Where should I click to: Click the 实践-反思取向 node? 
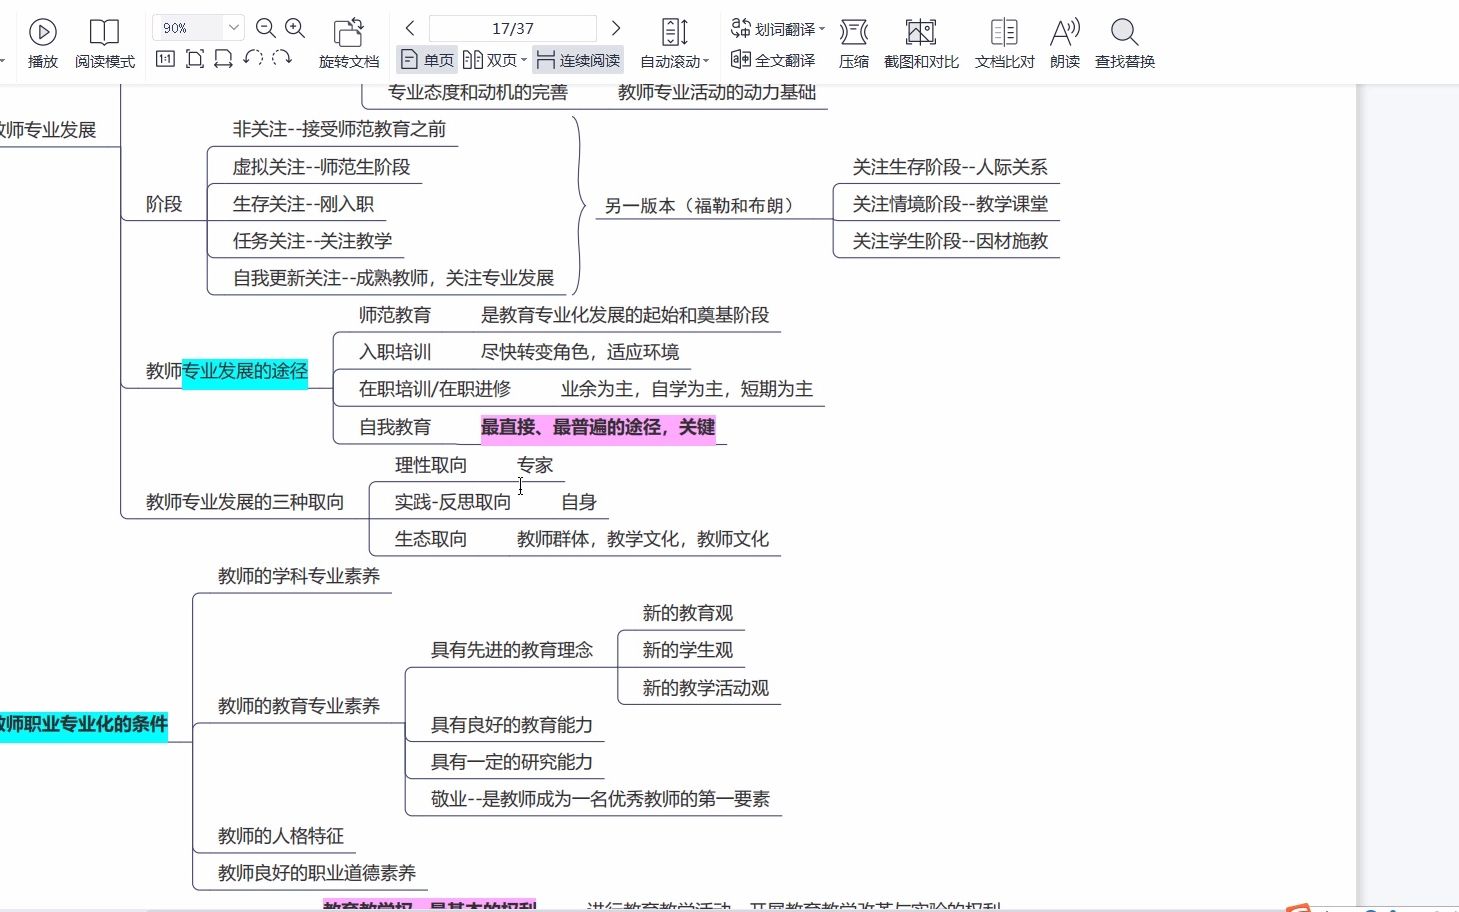click(x=453, y=502)
